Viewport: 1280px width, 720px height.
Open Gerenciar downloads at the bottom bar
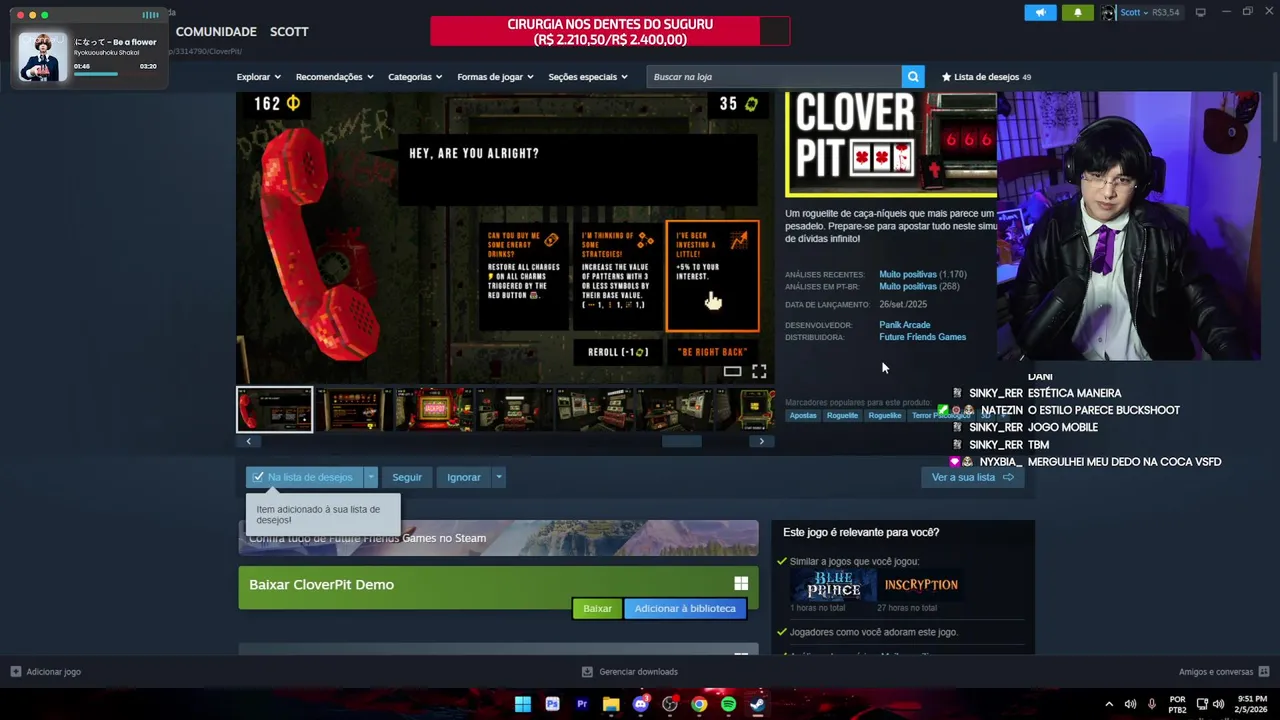630,672
